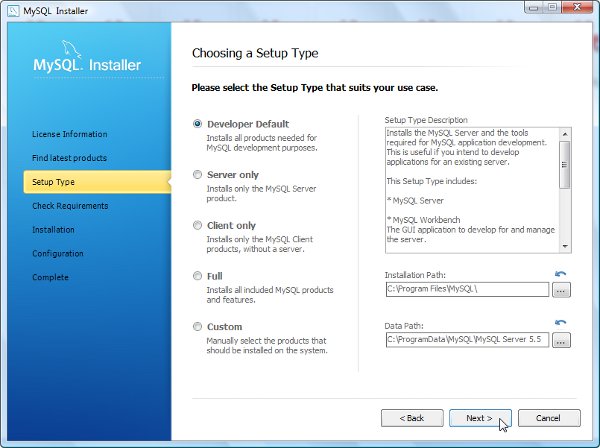The height and width of the screenshot is (448, 600).
Task: Cancel the MySQL installation
Action: click(549, 418)
